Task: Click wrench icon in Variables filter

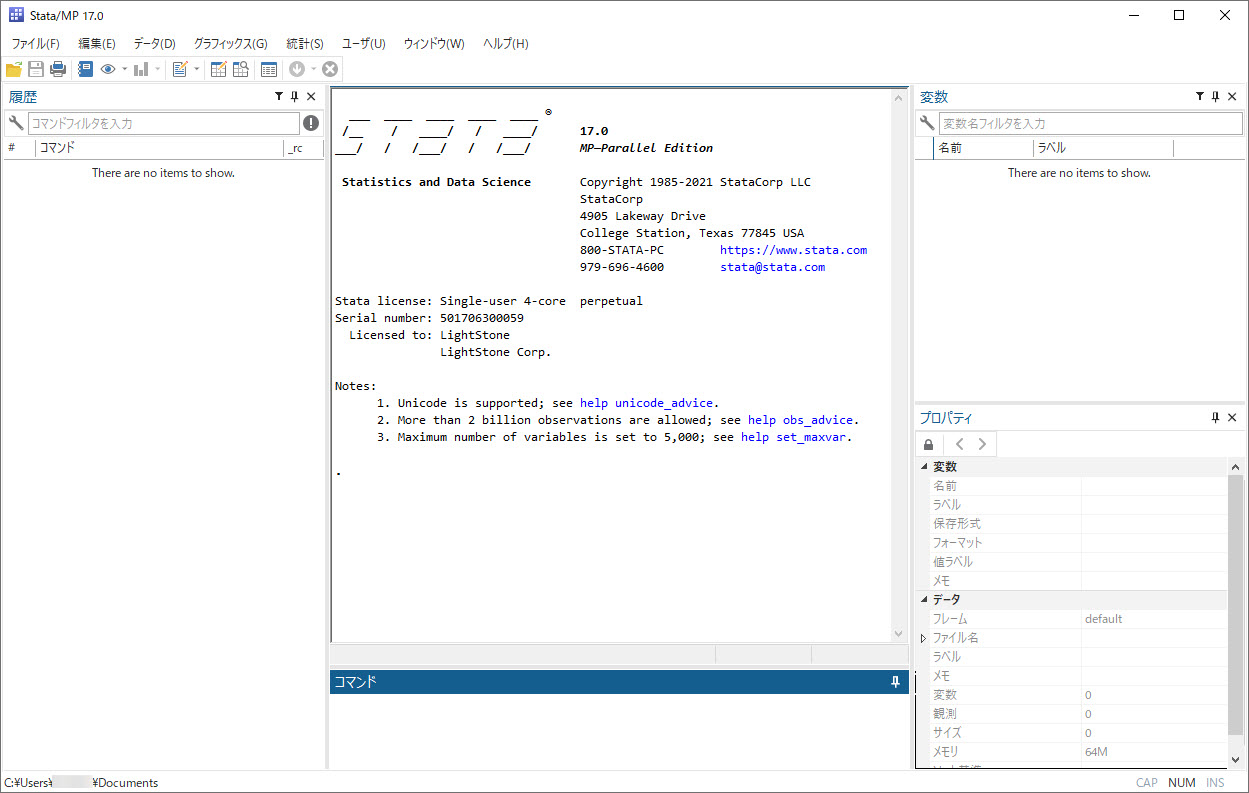Action: 927,123
